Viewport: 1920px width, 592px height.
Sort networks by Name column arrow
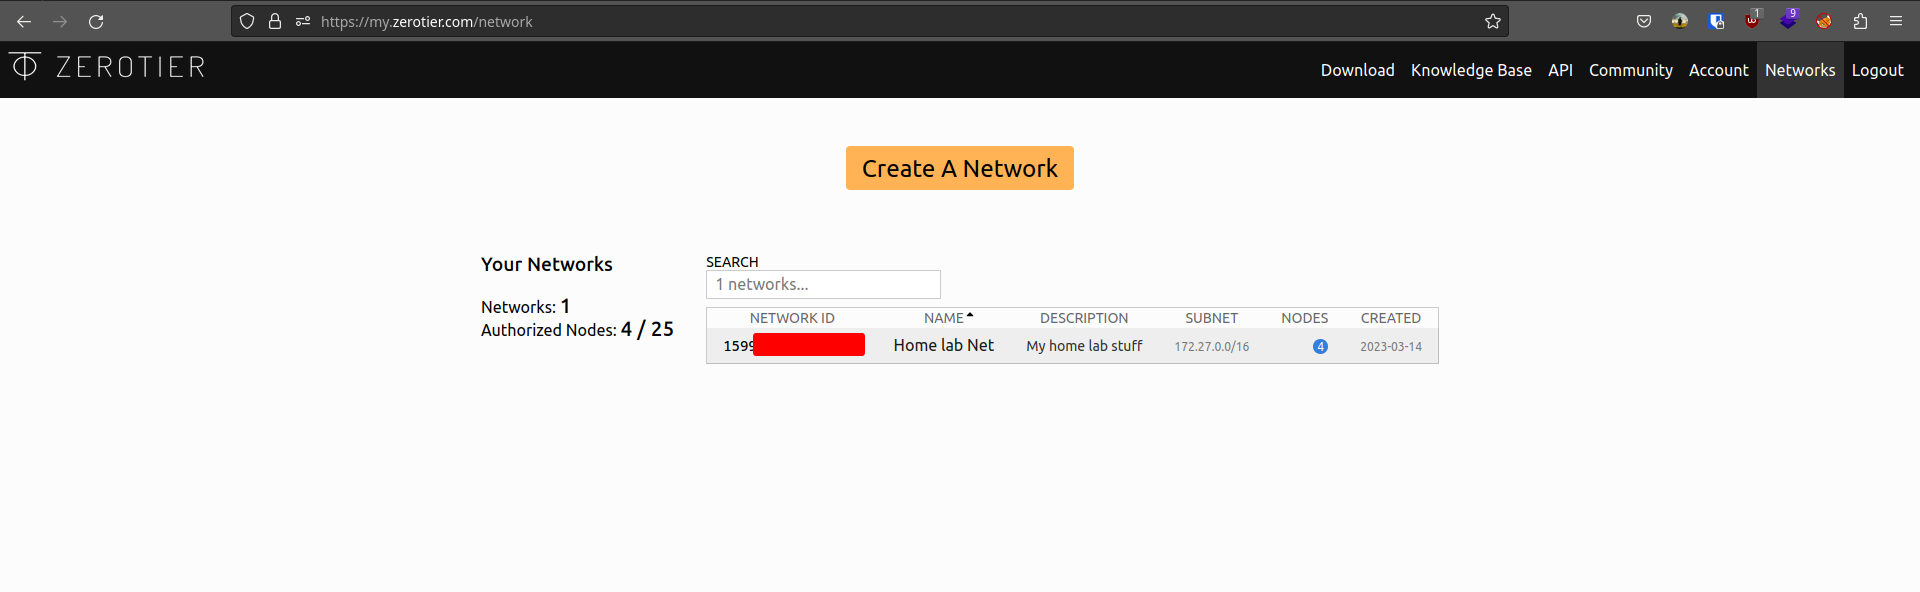(970, 316)
